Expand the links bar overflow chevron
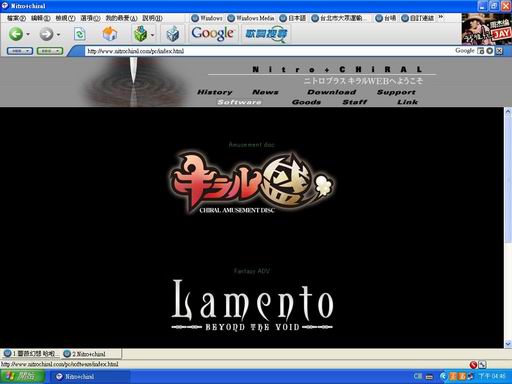512x384 pixels. [441, 17]
